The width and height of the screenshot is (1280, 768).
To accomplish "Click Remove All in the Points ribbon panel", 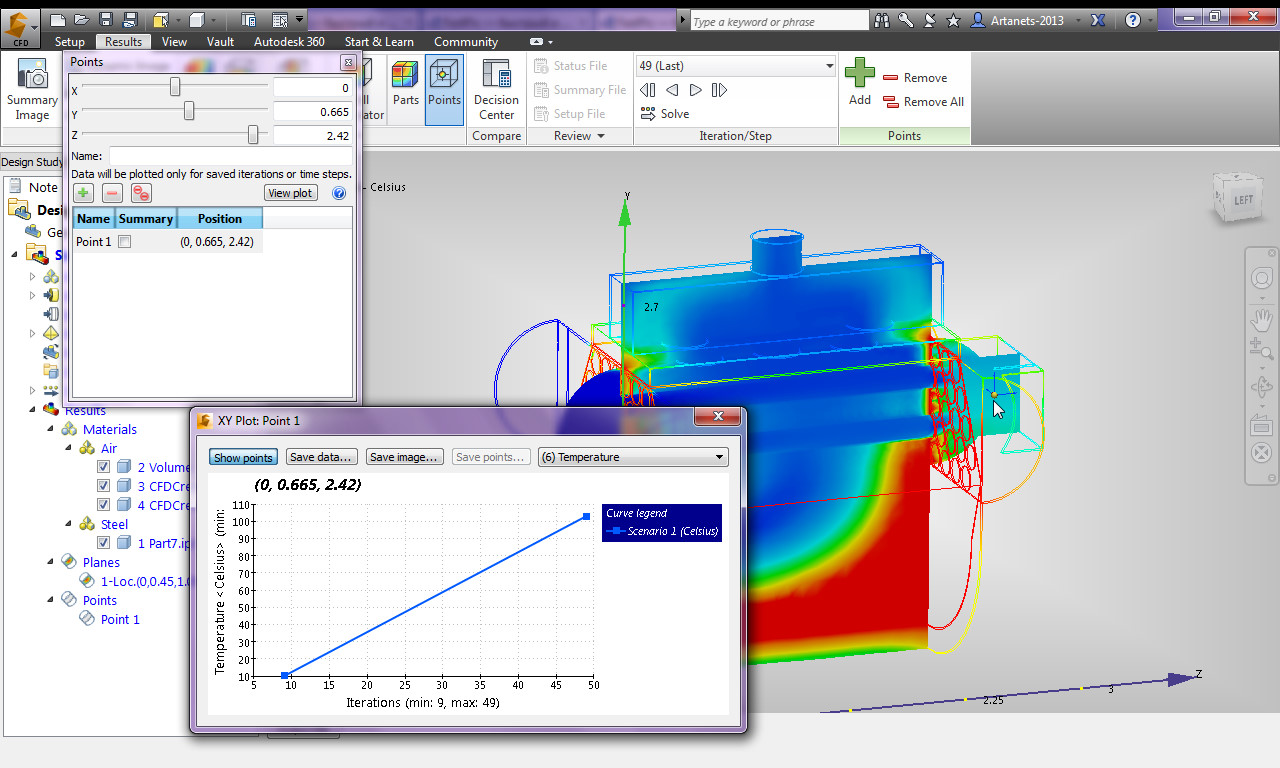I will [x=923, y=102].
